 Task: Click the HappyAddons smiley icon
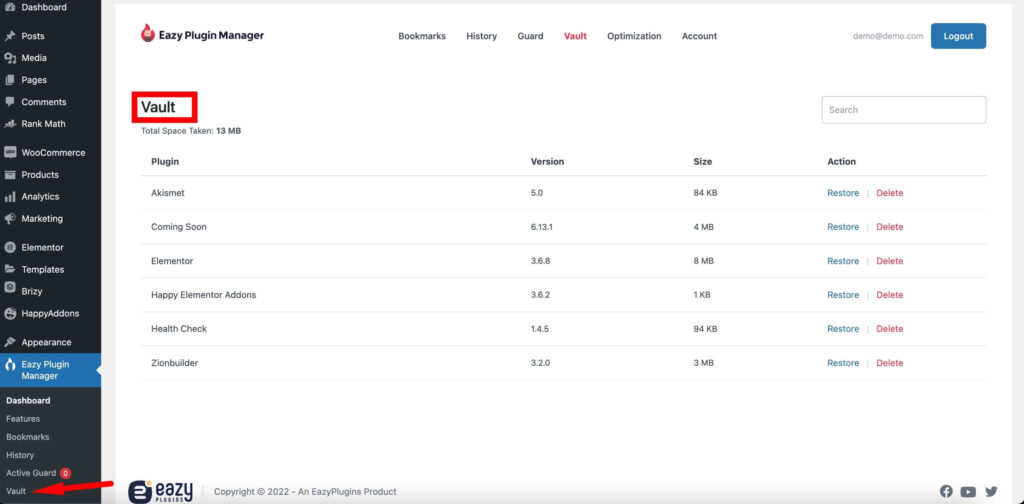coord(10,313)
